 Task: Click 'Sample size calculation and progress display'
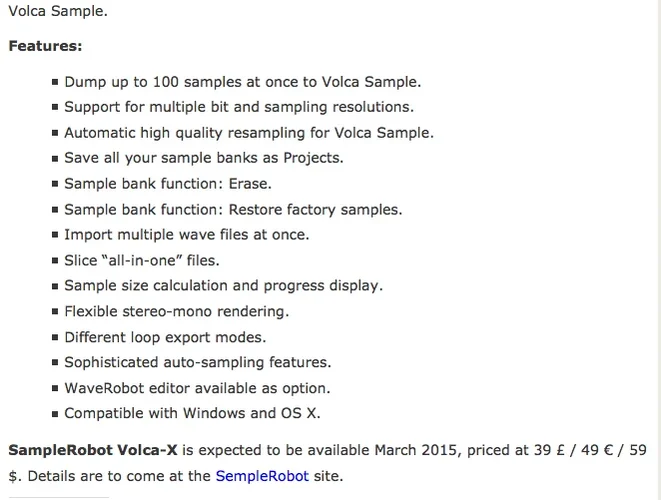(223, 286)
